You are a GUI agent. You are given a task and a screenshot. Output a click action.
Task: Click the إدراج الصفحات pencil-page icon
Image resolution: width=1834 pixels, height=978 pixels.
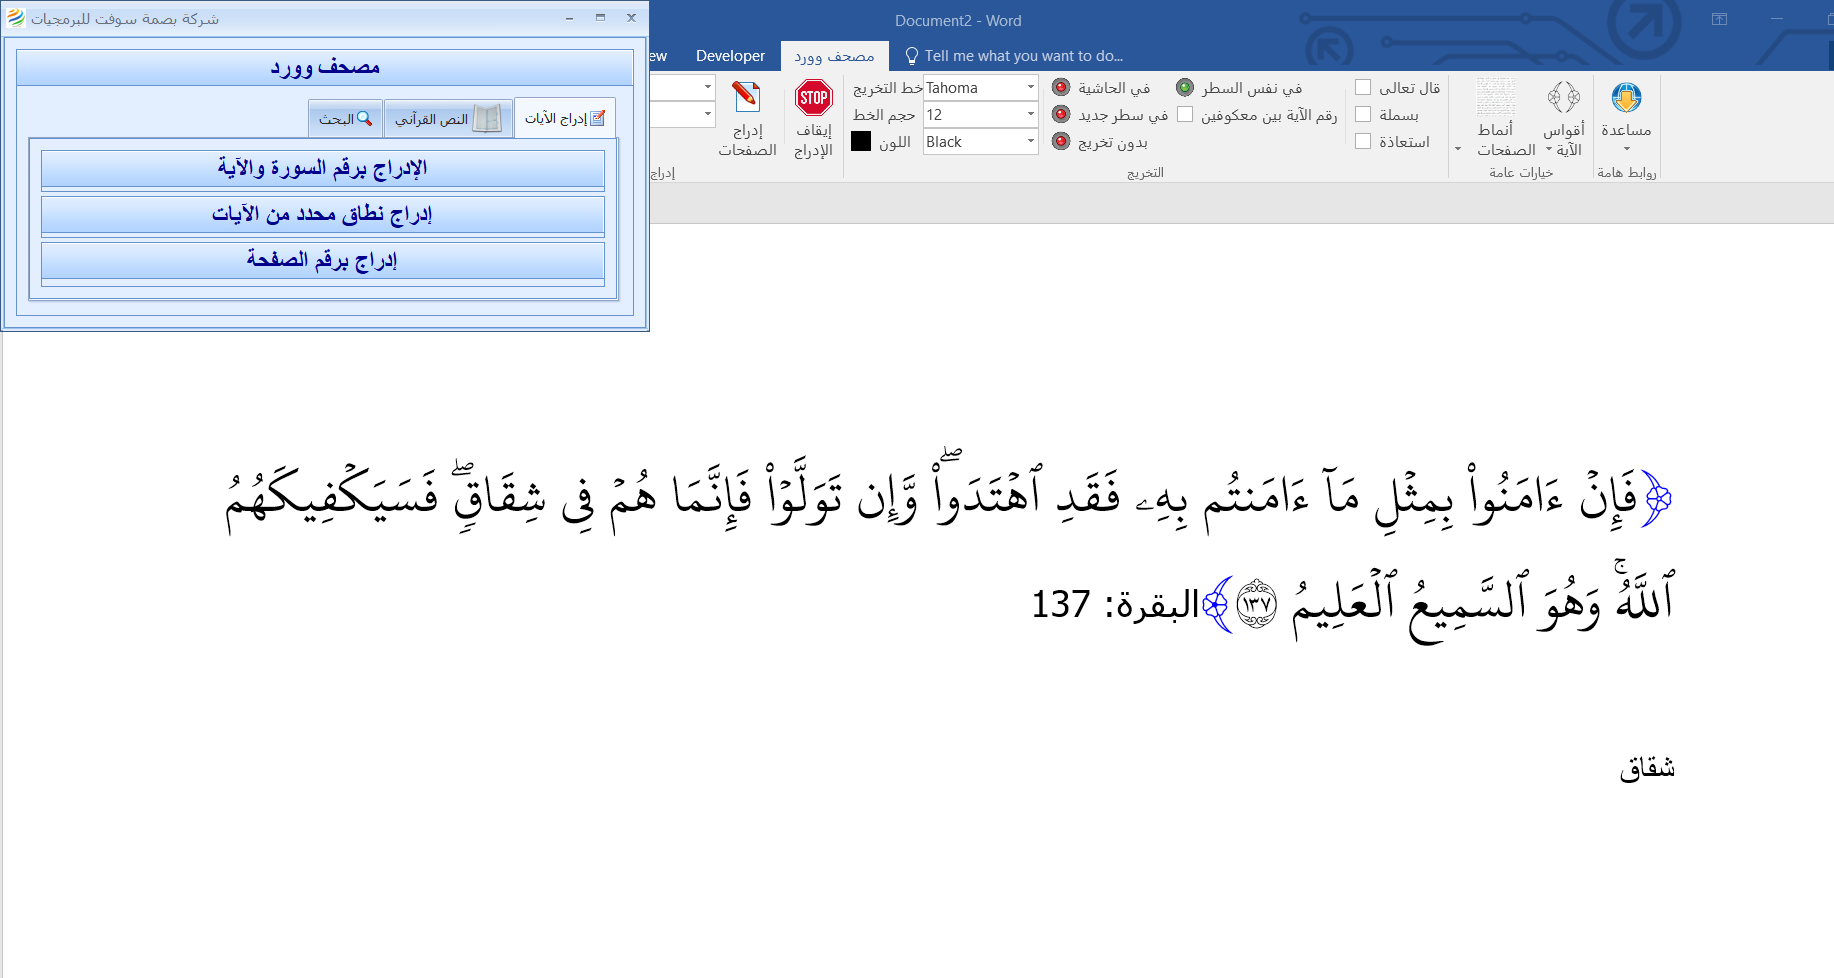click(x=746, y=98)
